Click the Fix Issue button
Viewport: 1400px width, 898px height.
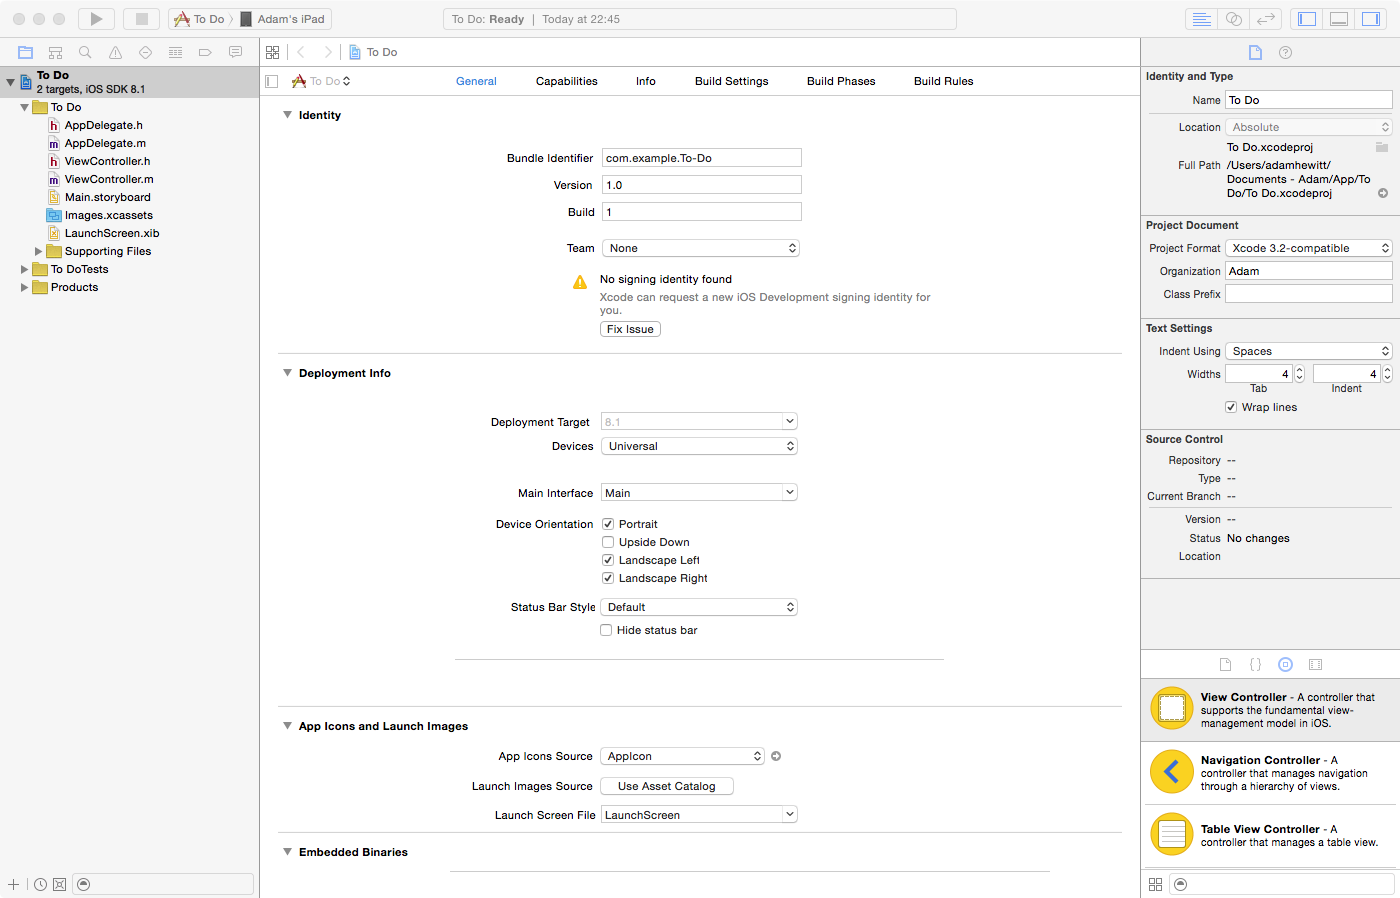(x=630, y=329)
